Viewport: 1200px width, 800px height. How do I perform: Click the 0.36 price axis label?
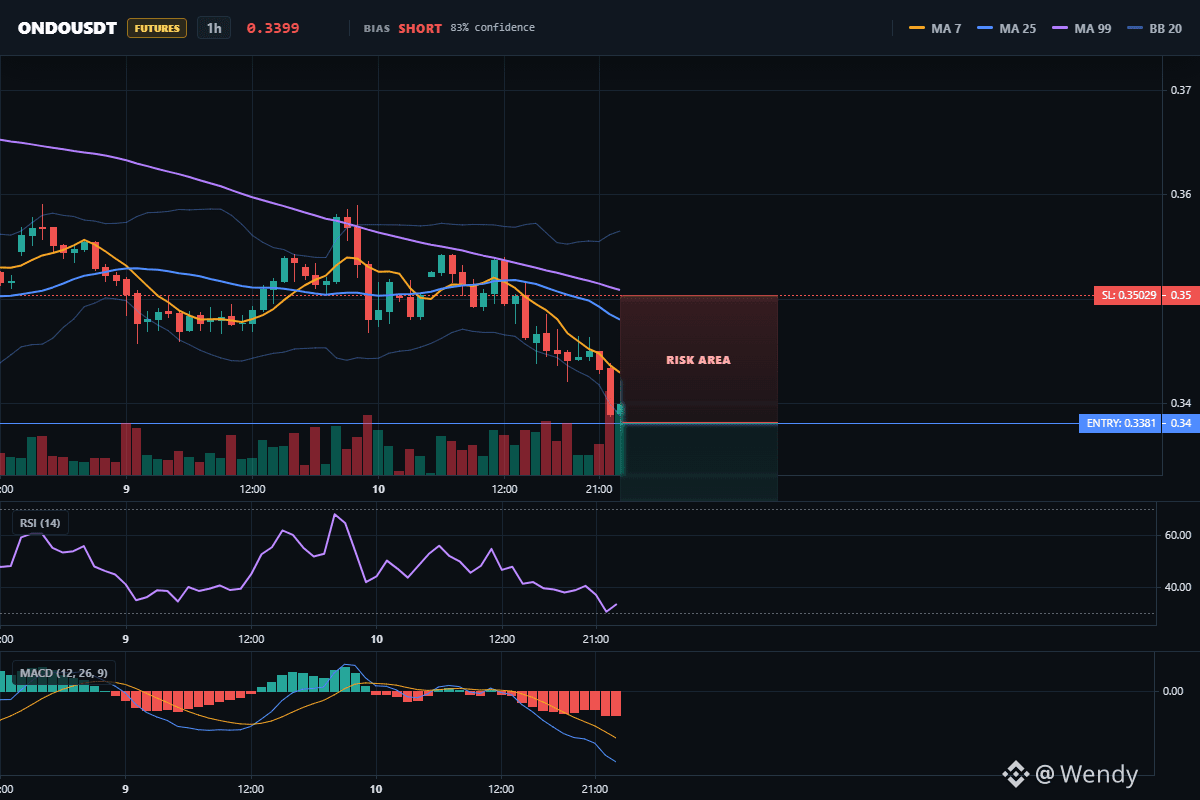coord(1180,194)
